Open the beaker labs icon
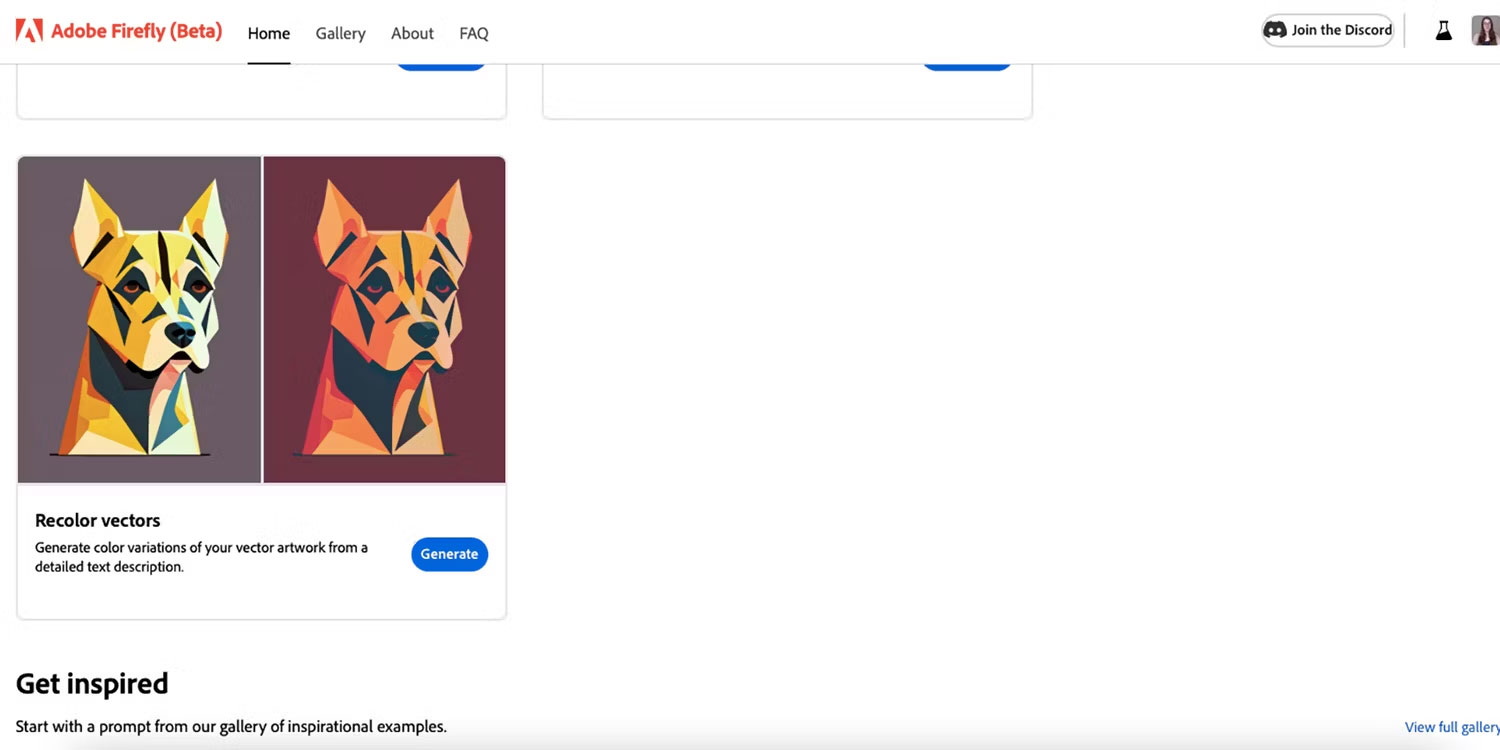 (1443, 31)
